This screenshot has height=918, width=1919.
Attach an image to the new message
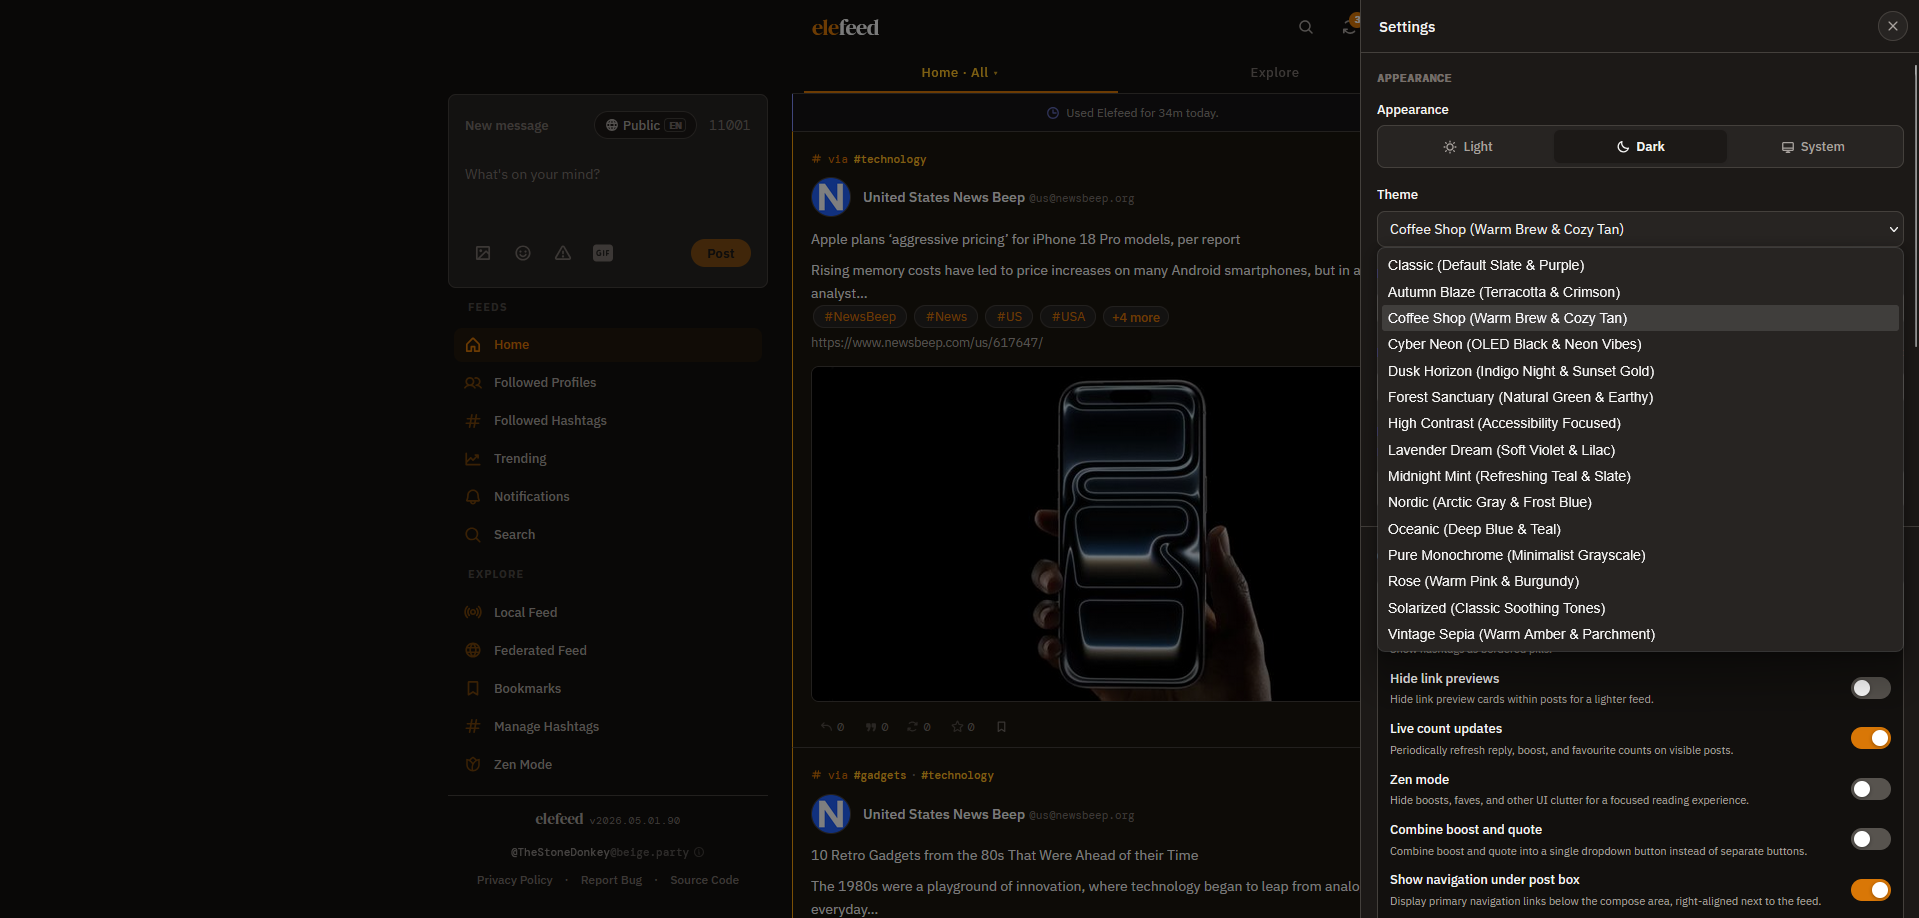point(483,253)
